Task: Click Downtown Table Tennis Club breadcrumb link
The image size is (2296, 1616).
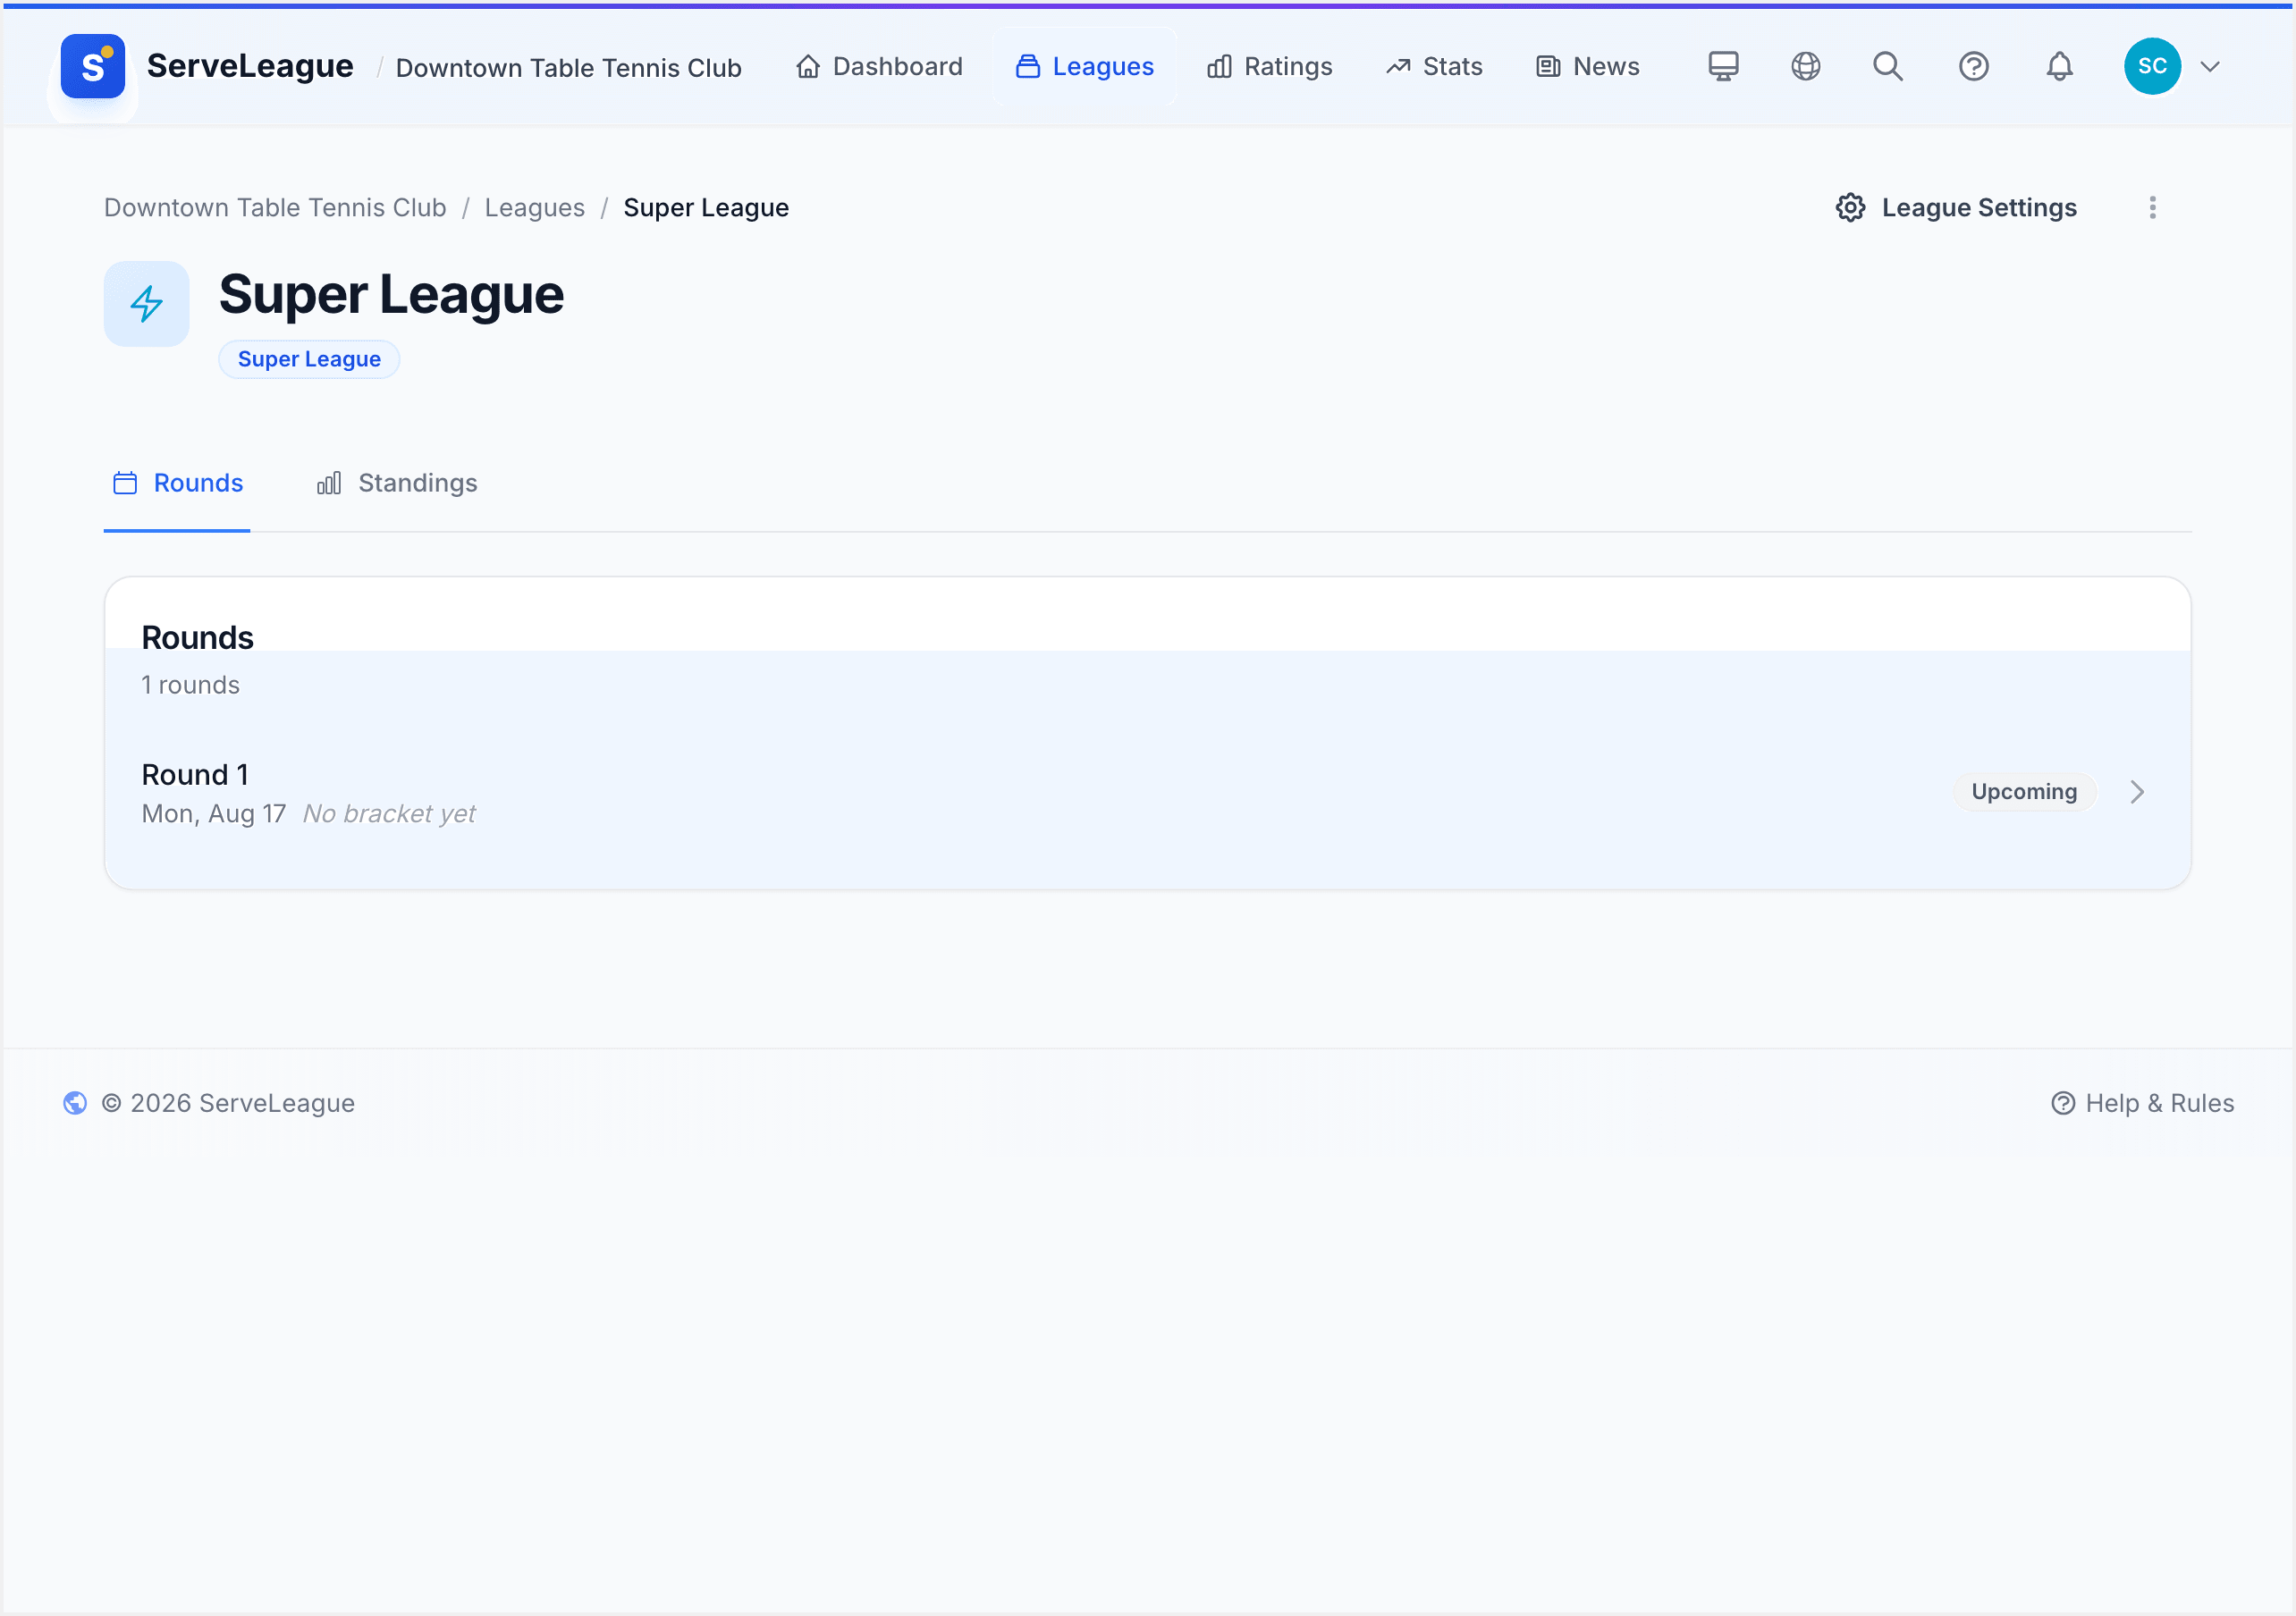Action: pyautogui.click(x=275, y=207)
